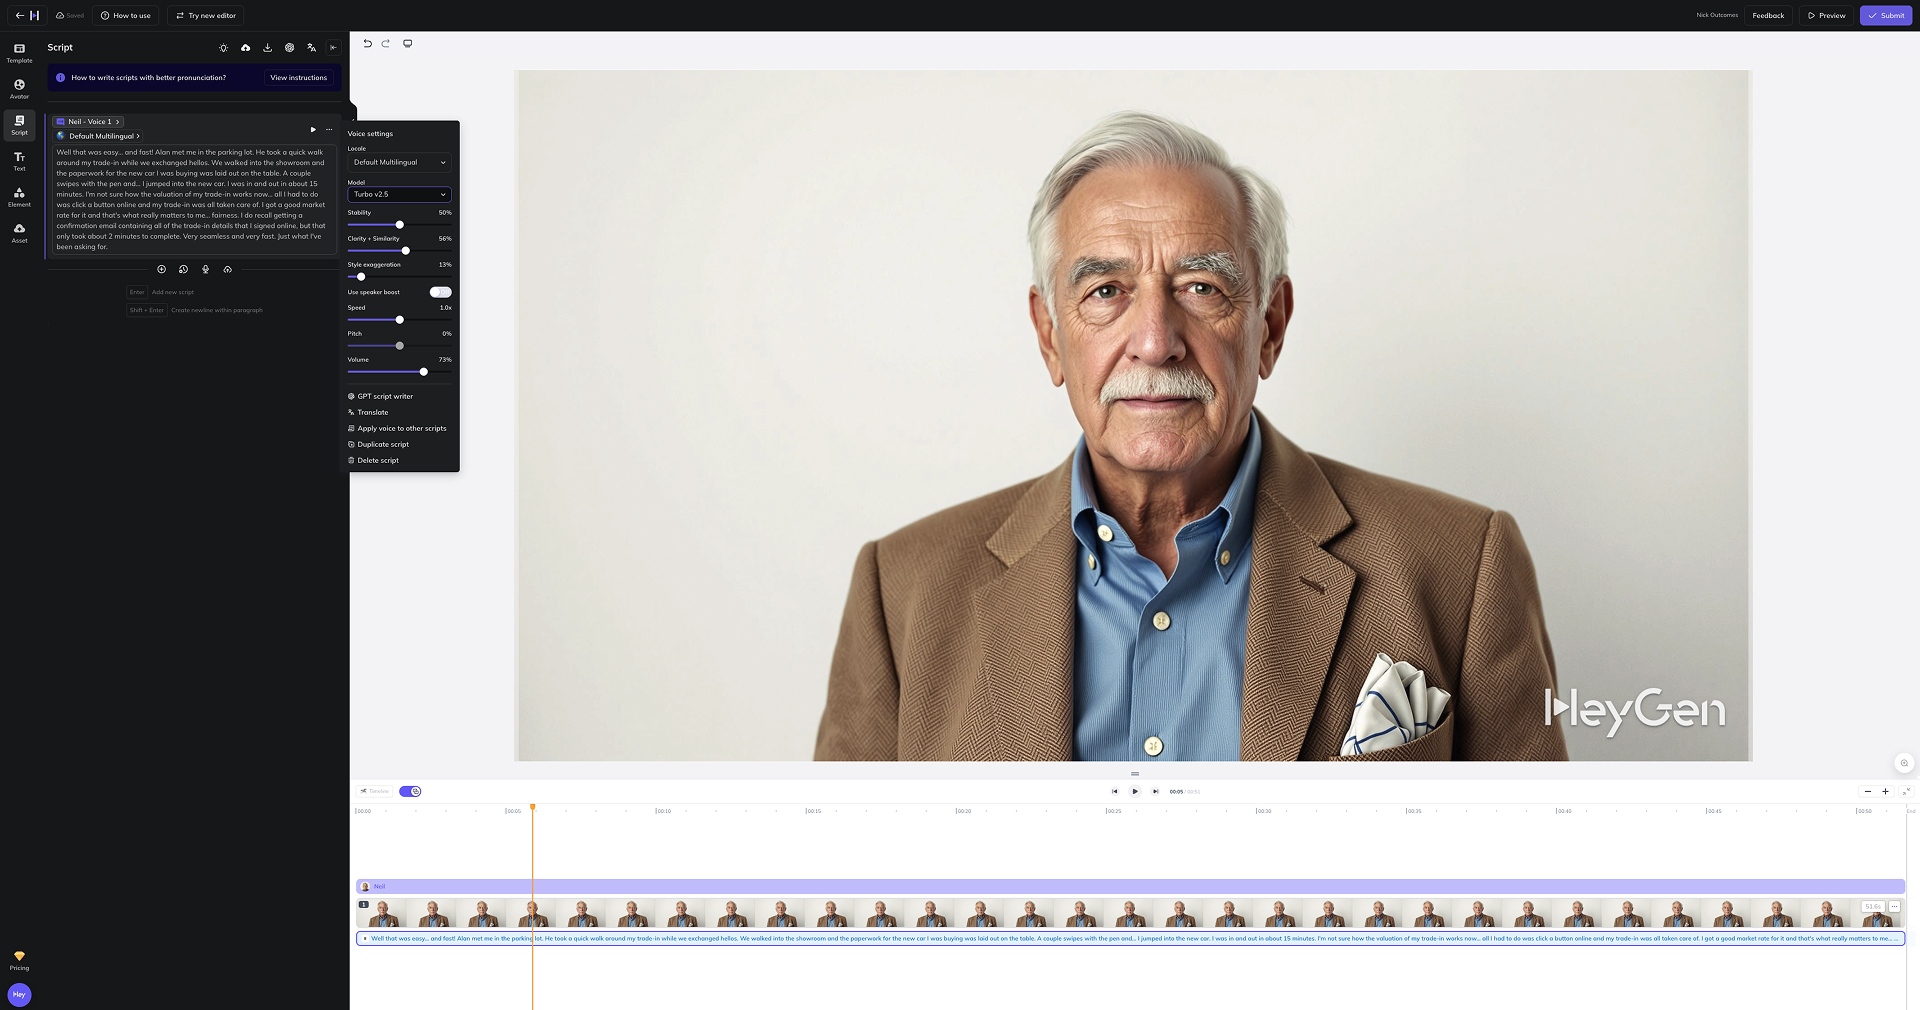Select Delete script
The image size is (1920, 1010).
click(x=373, y=460)
